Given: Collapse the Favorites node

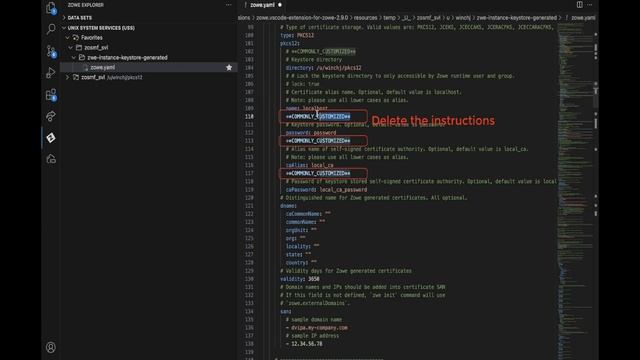Looking at the screenshot, I should click(x=68, y=38).
